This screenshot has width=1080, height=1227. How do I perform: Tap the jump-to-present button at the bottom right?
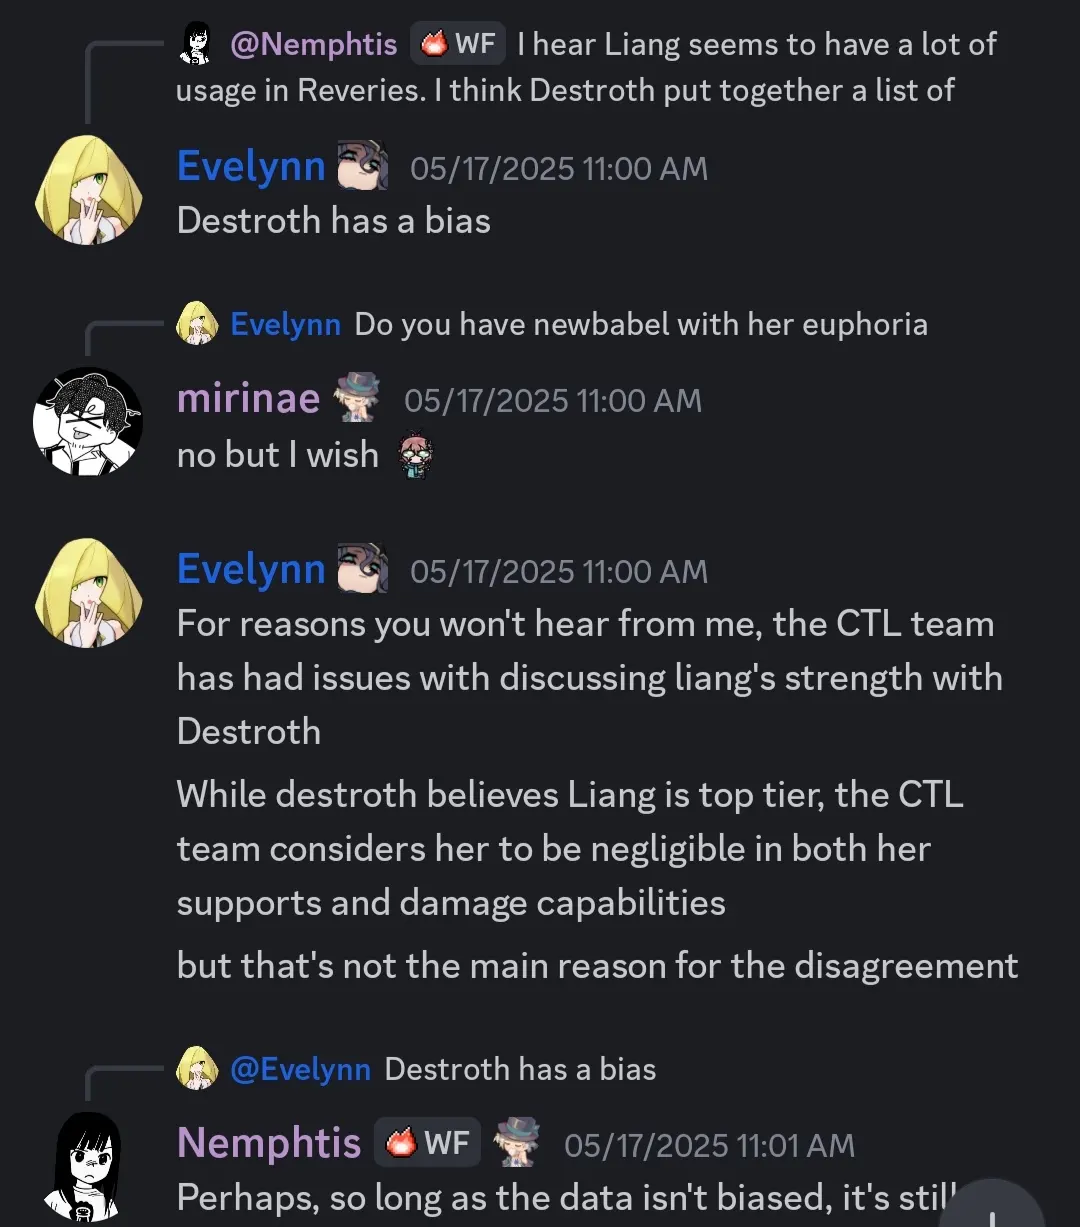tap(990, 1205)
